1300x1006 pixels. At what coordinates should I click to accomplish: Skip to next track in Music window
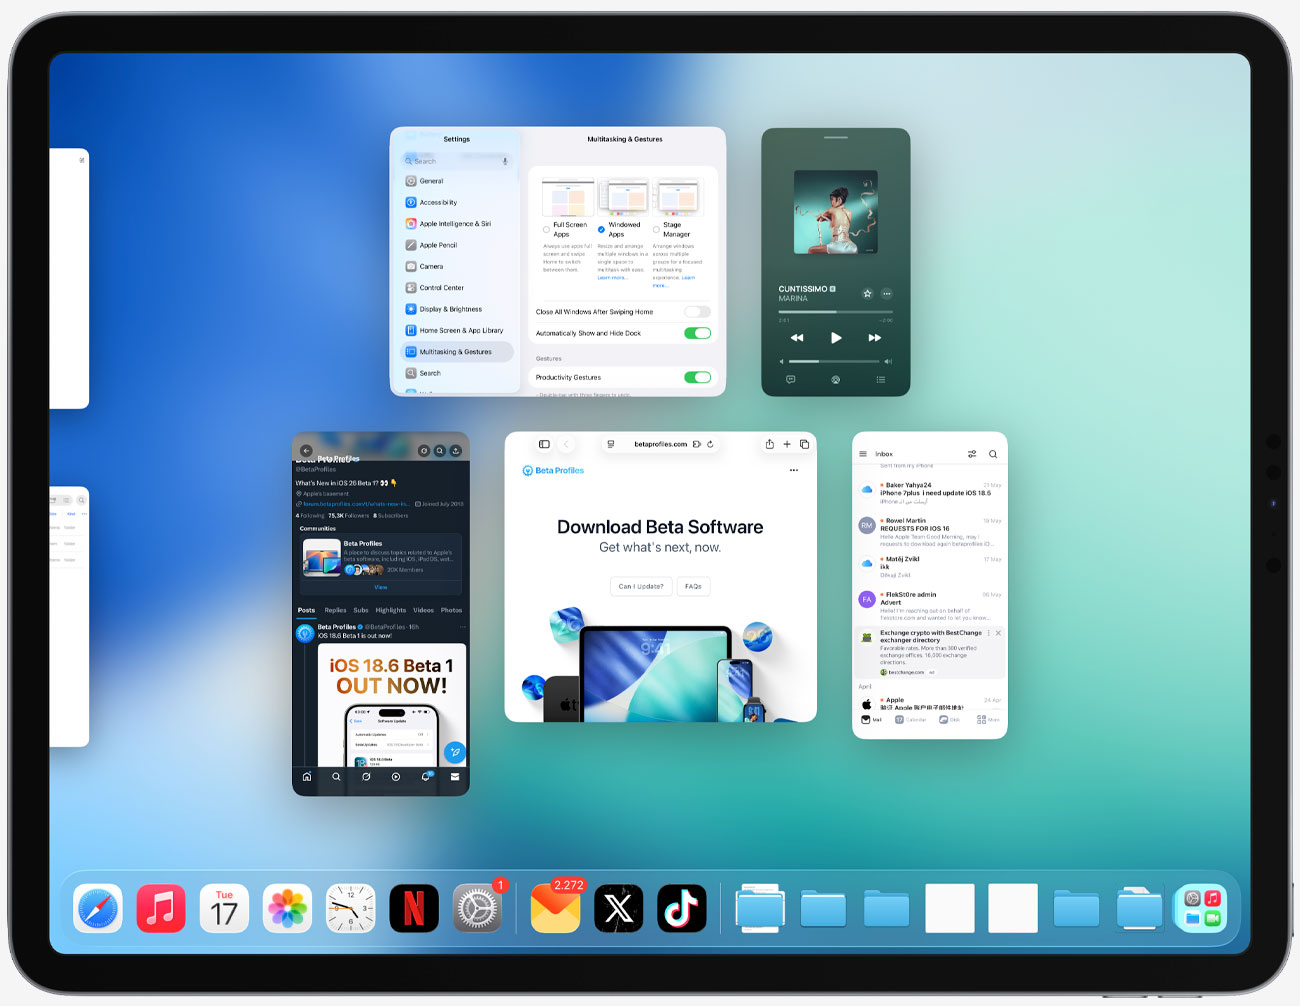(x=875, y=338)
